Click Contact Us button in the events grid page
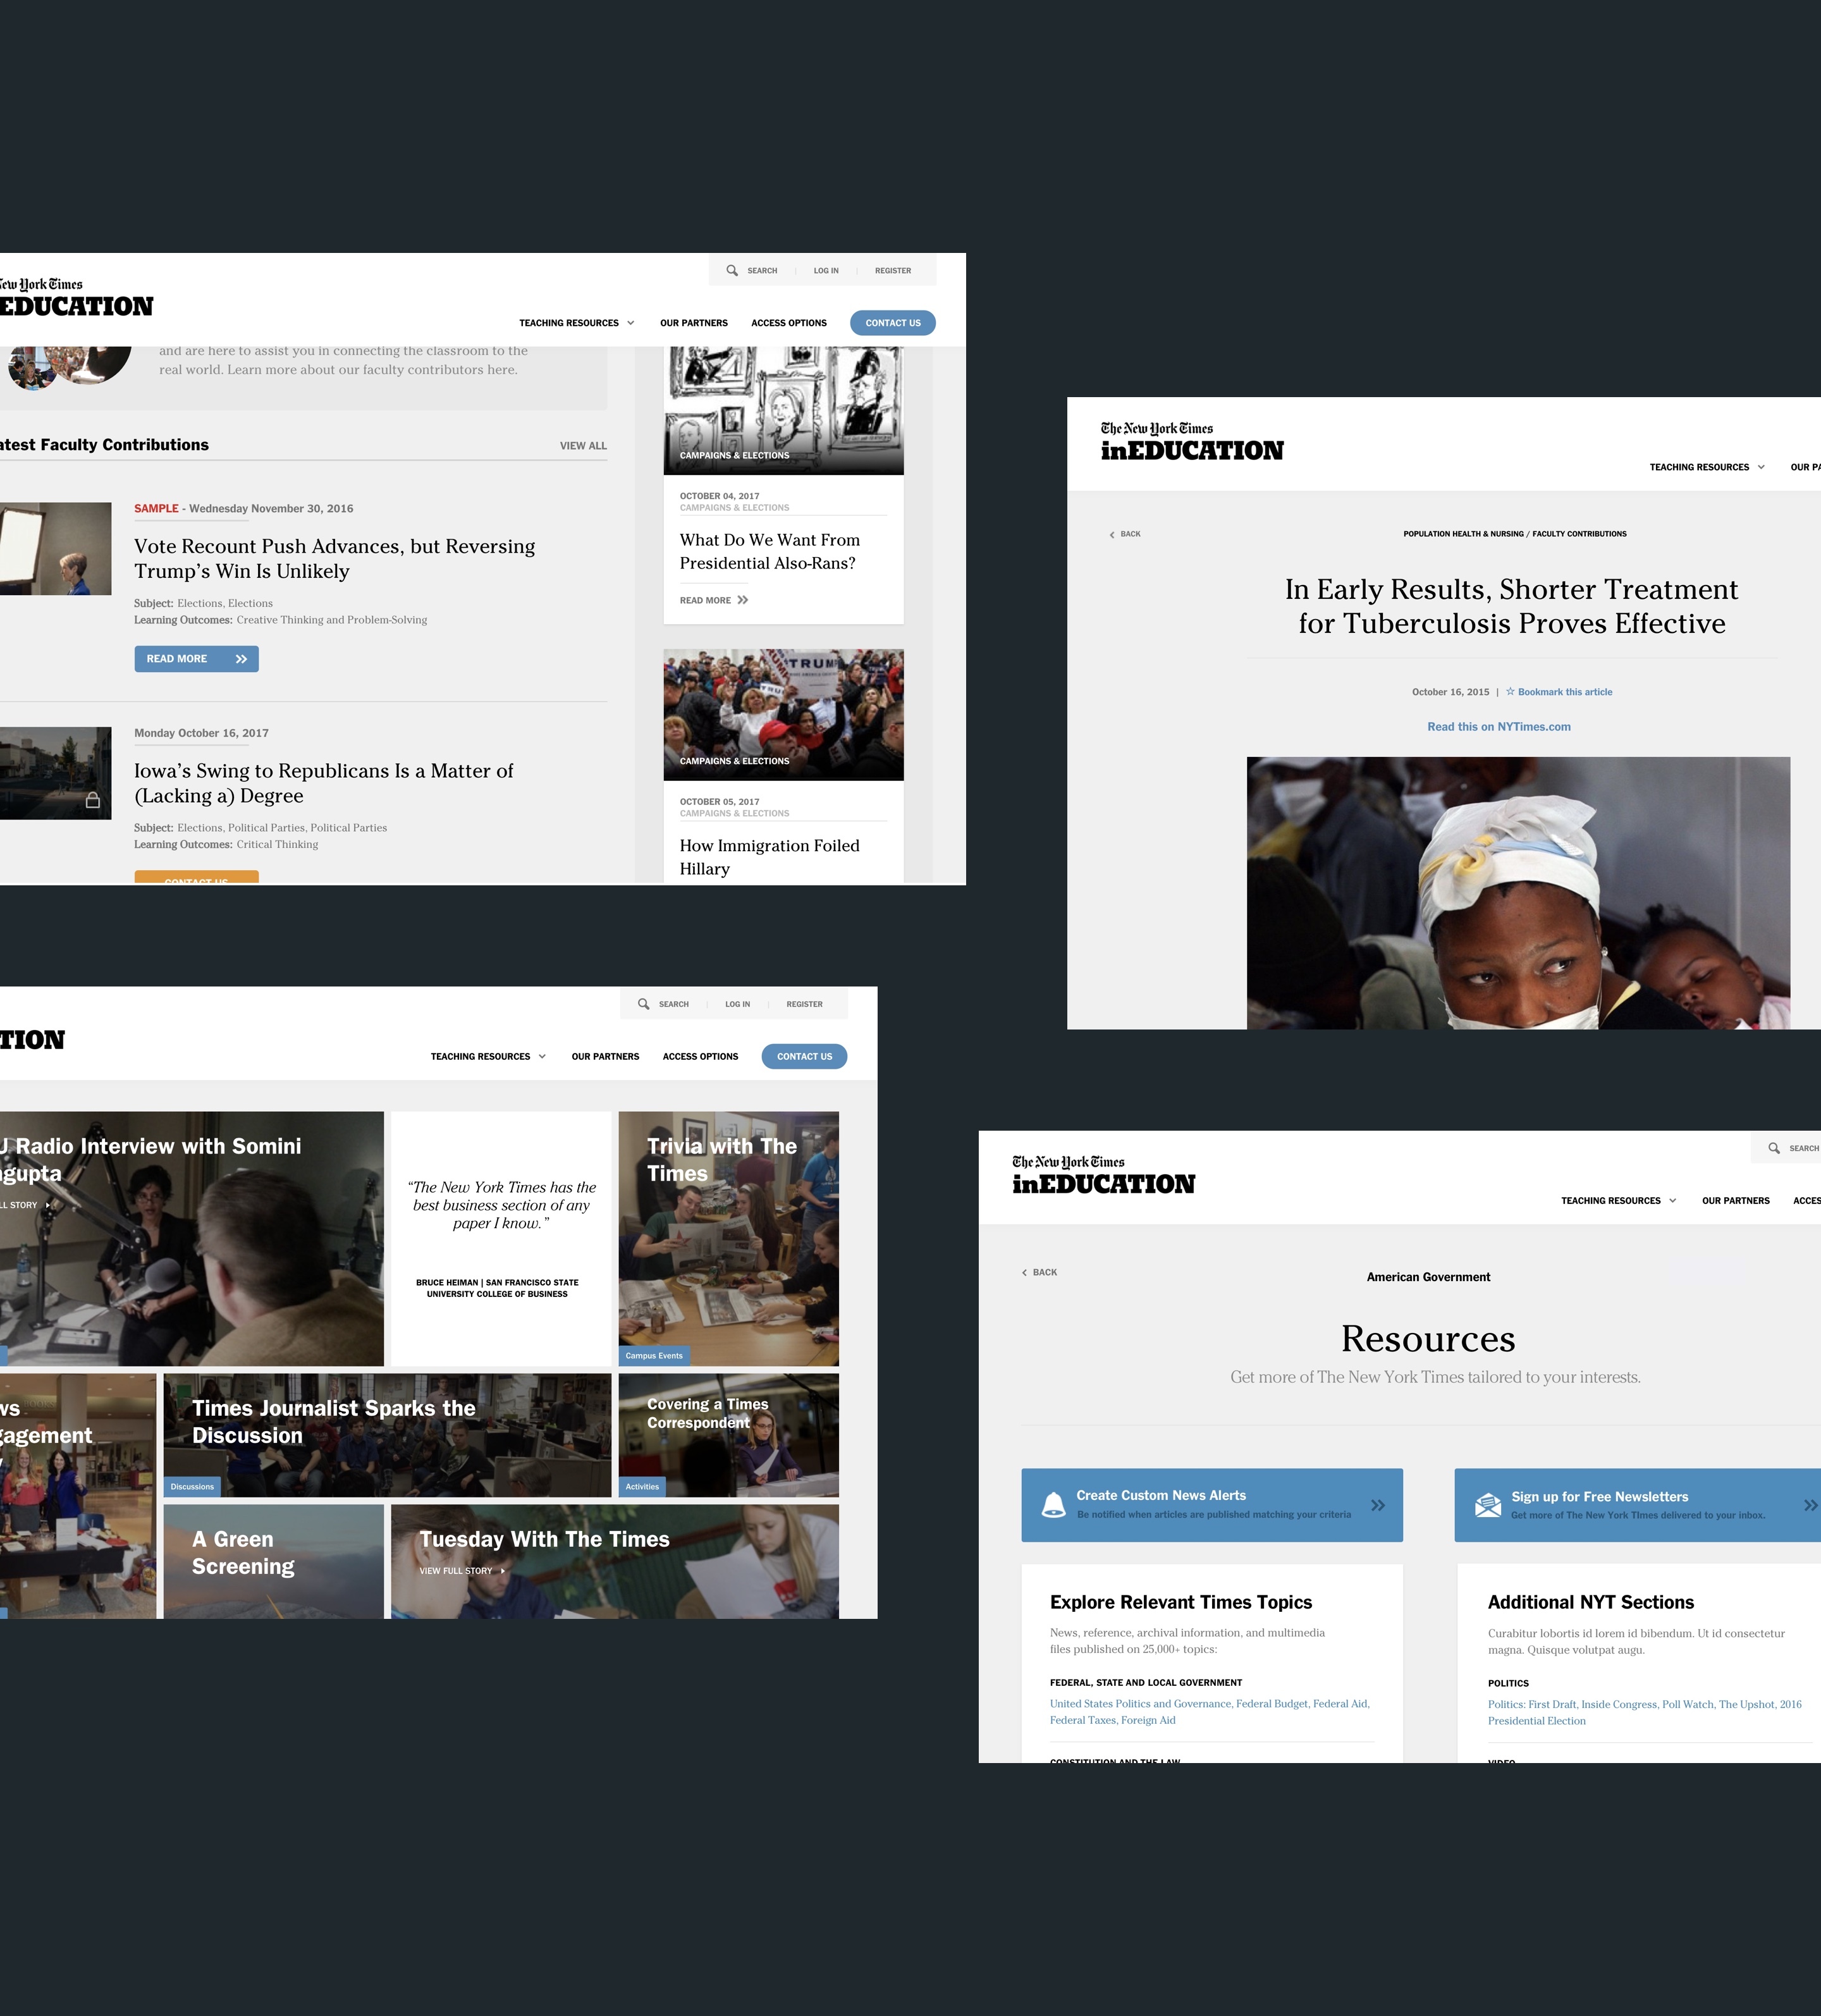1821x2016 pixels. [804, 1056]
